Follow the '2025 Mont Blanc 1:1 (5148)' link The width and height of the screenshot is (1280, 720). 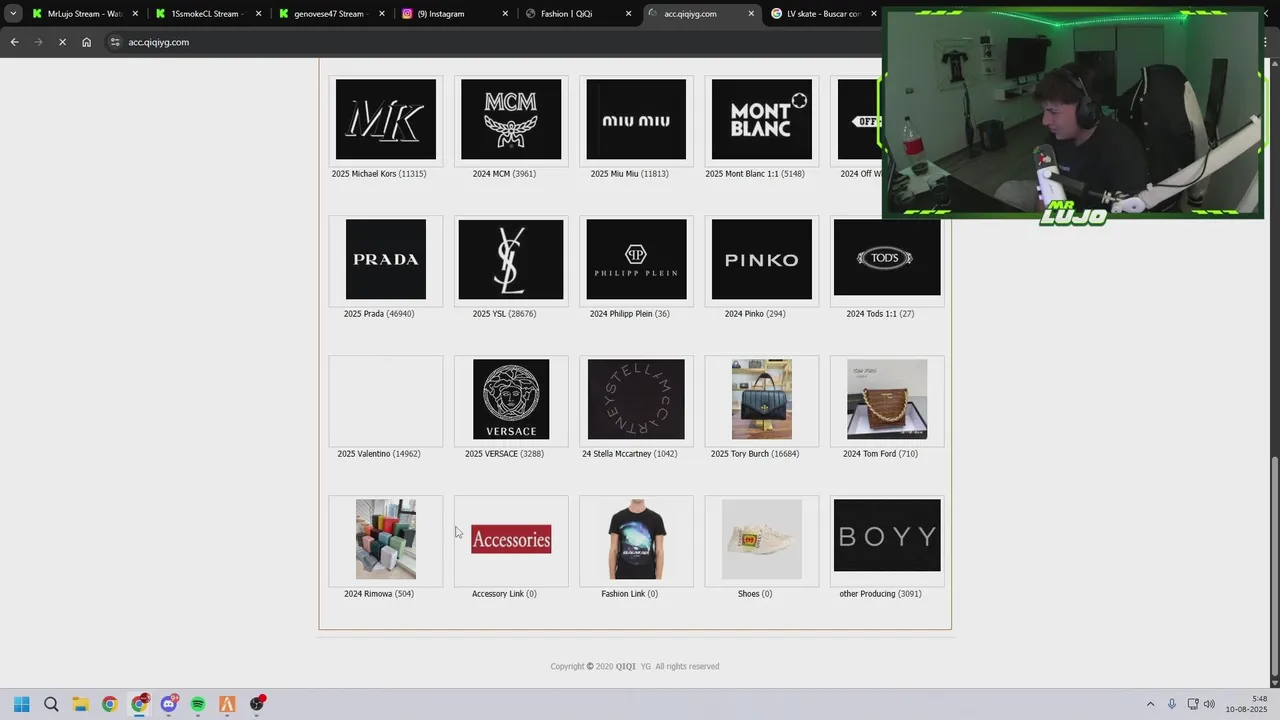click(755, 174)
